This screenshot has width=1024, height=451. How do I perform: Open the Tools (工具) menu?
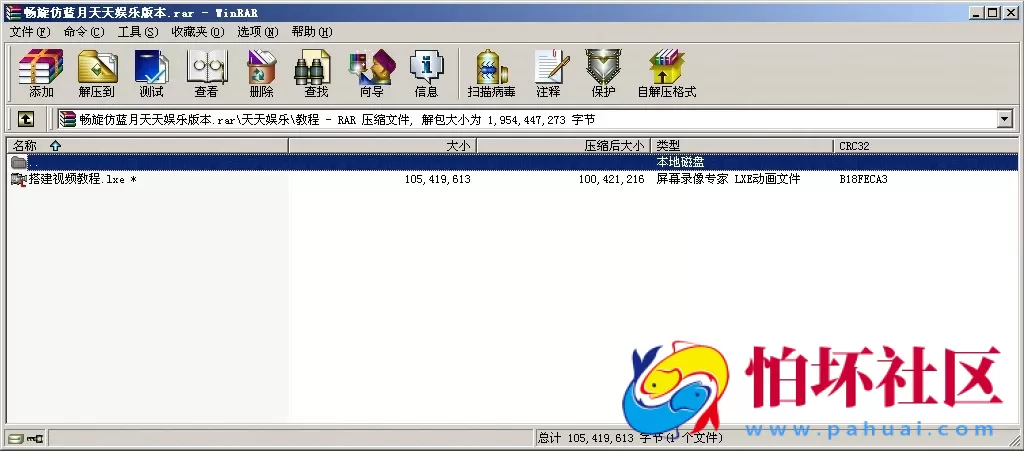pyautogui.click(x=138, y=32)
